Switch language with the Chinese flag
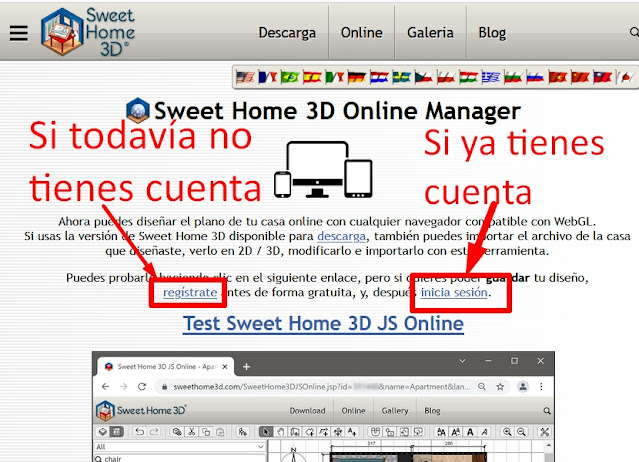This screenshot has height=462, width=639. [580, 77]
